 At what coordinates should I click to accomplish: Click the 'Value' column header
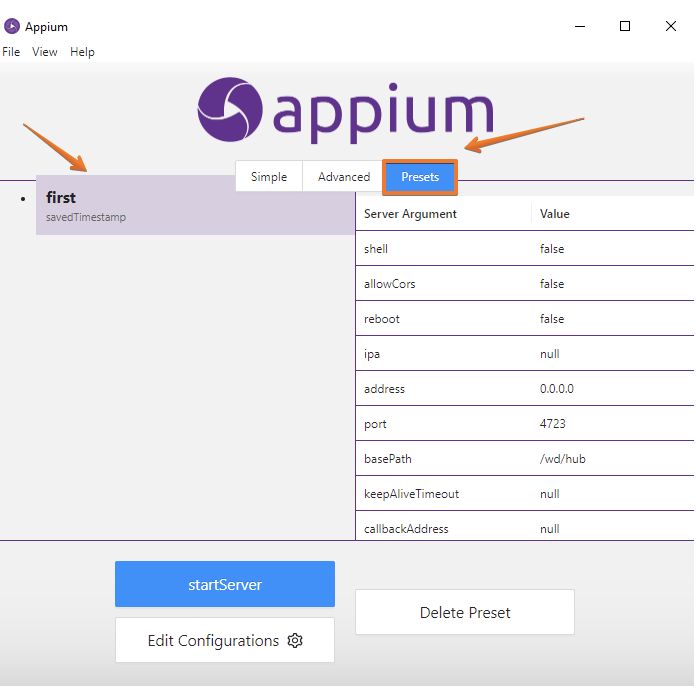[613, 214]
